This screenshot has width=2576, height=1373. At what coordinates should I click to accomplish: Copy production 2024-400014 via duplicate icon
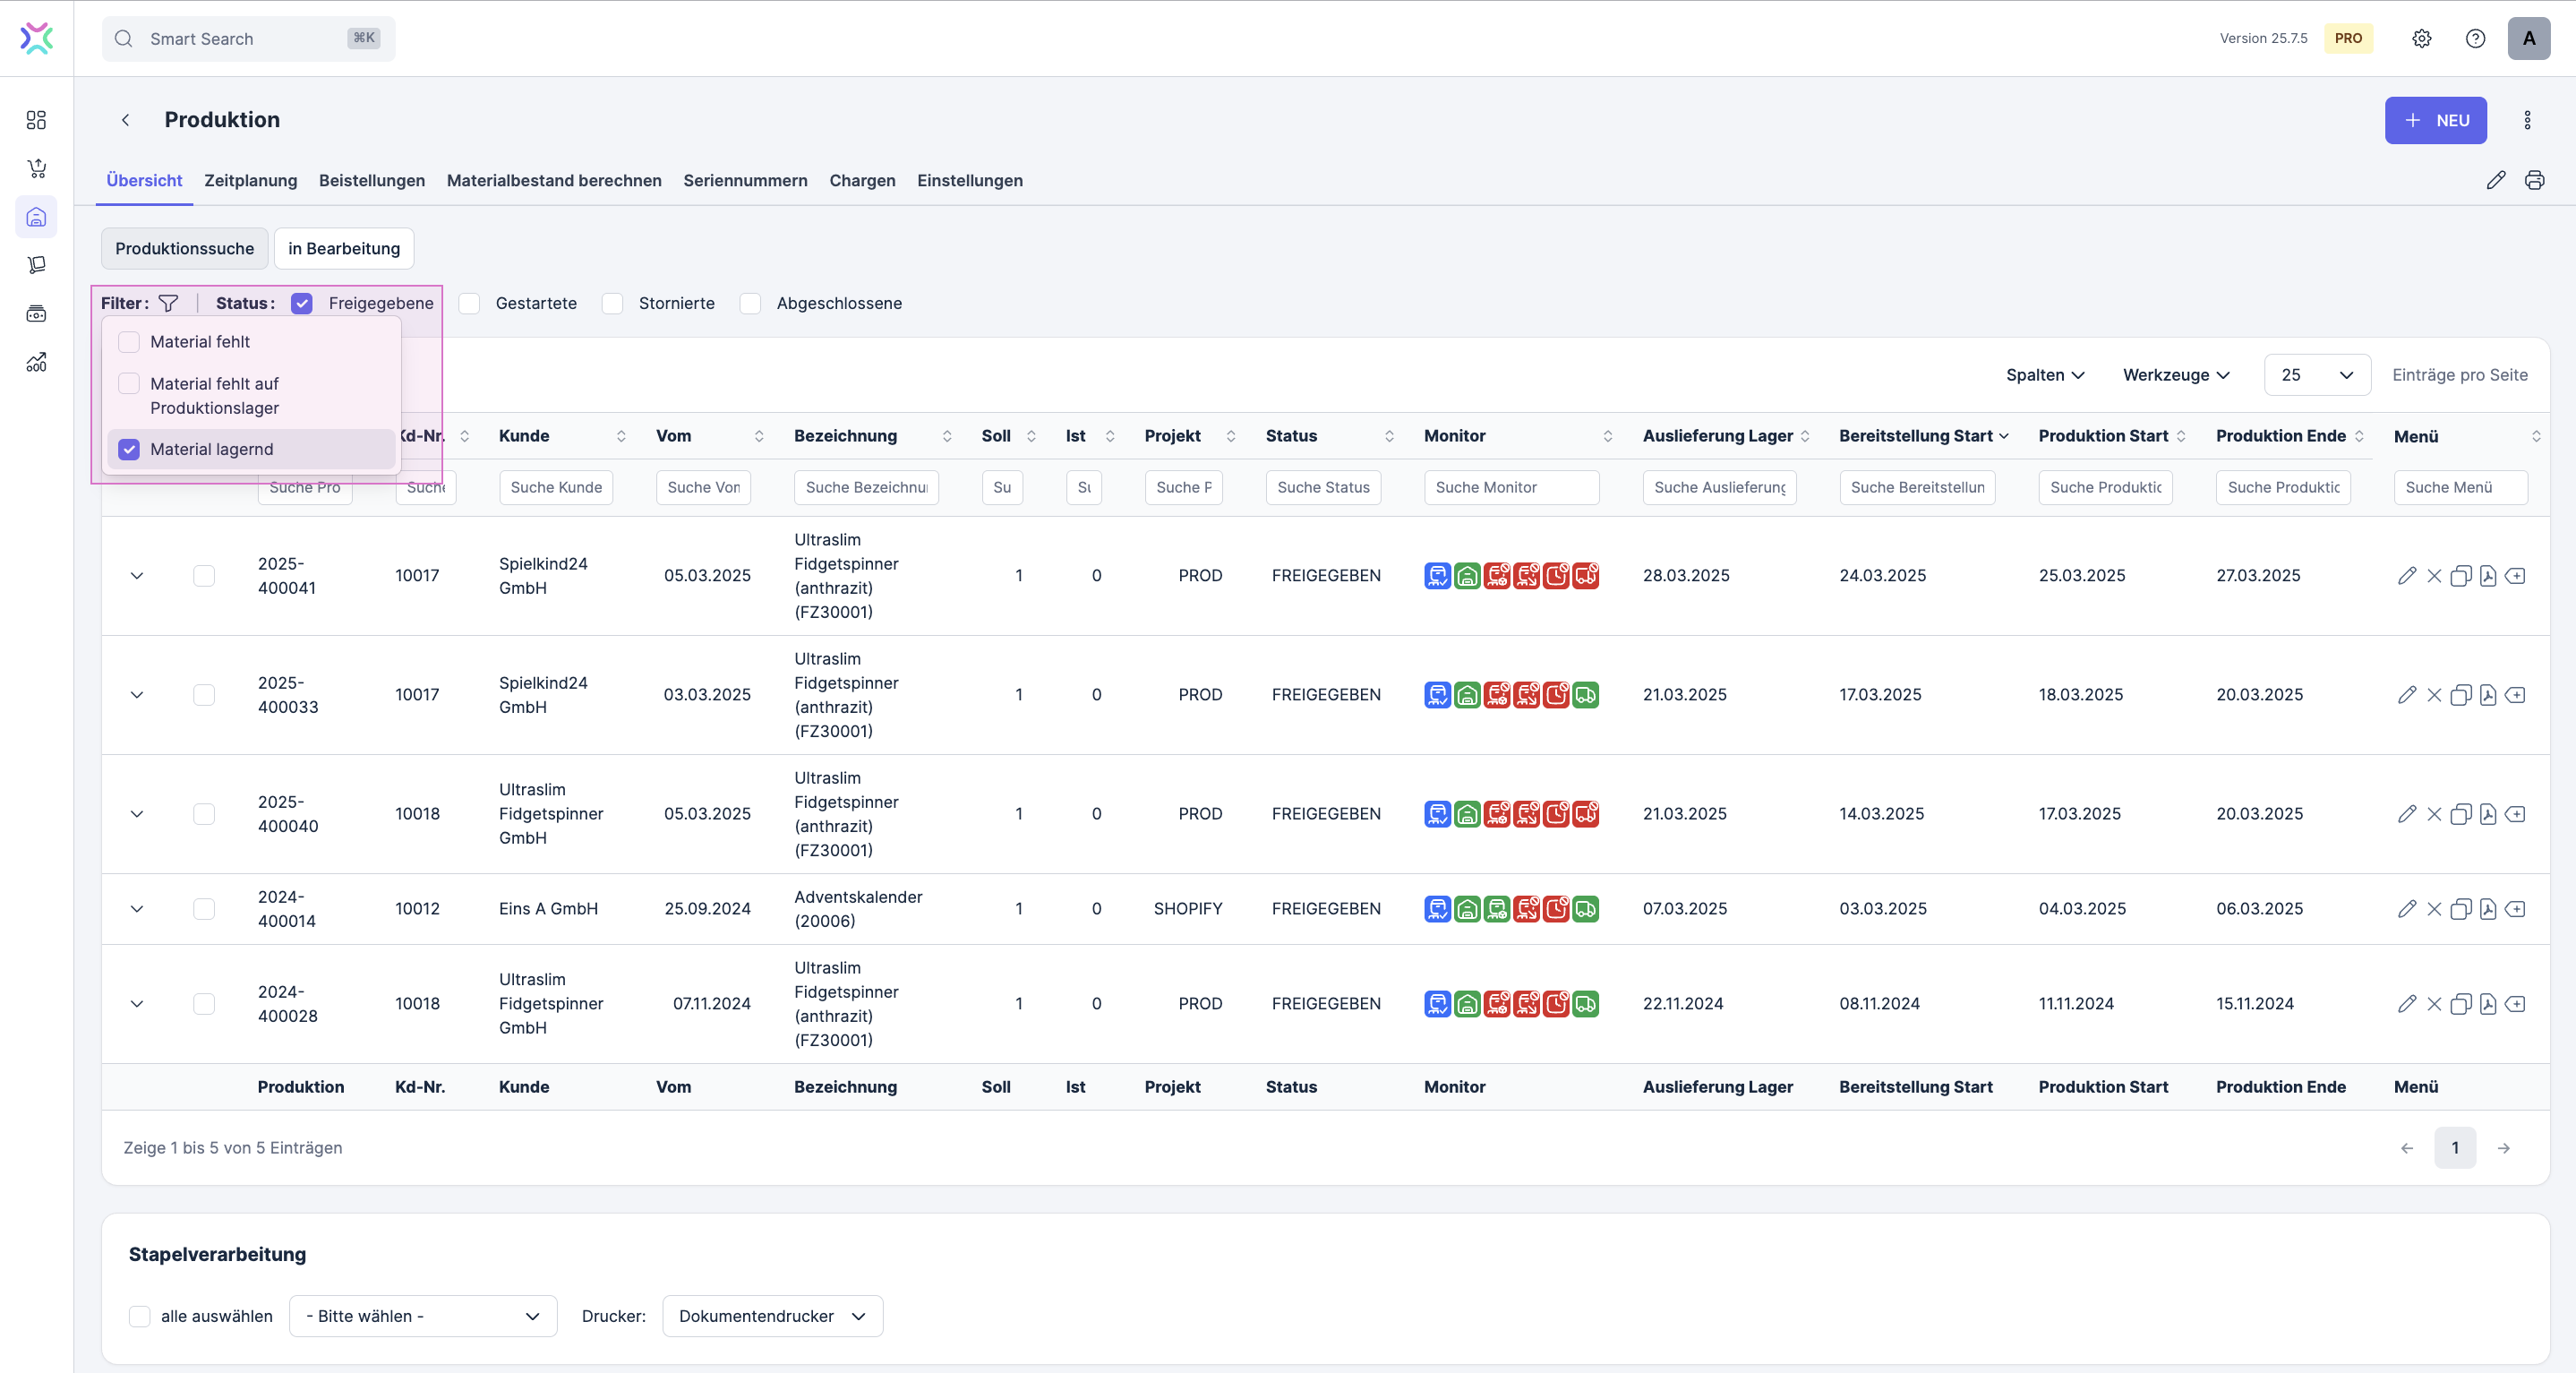pyautogui.click(x=2460, y=909)
